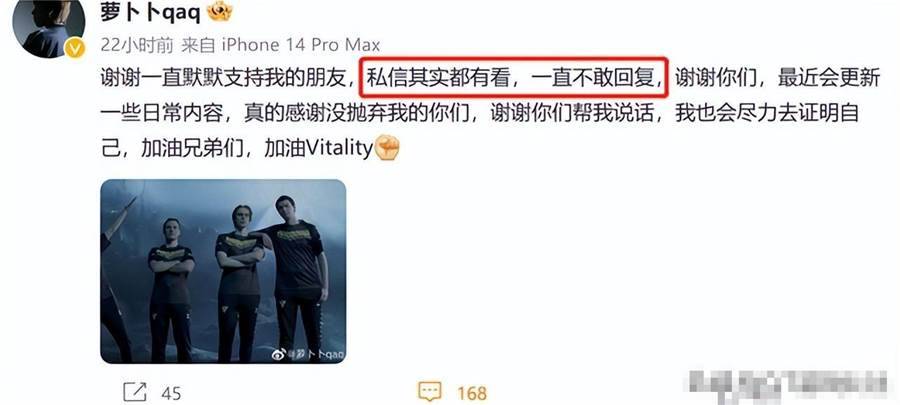This screenshot has height=405, width=900.
Task: Open comments via the speech bubble icon
Action: point(429,392)
